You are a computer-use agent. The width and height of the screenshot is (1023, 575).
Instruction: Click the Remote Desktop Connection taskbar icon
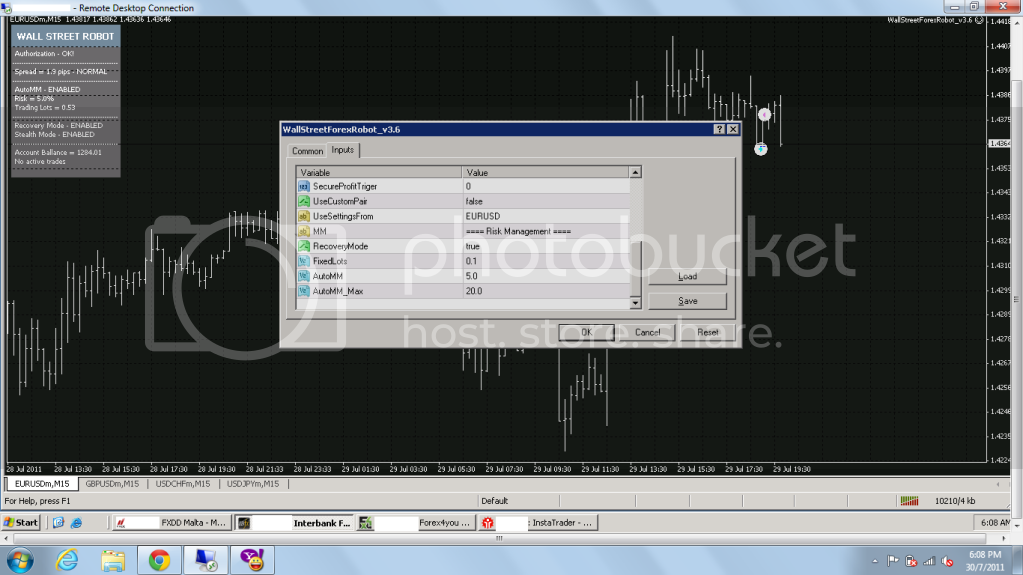[206, 560]
